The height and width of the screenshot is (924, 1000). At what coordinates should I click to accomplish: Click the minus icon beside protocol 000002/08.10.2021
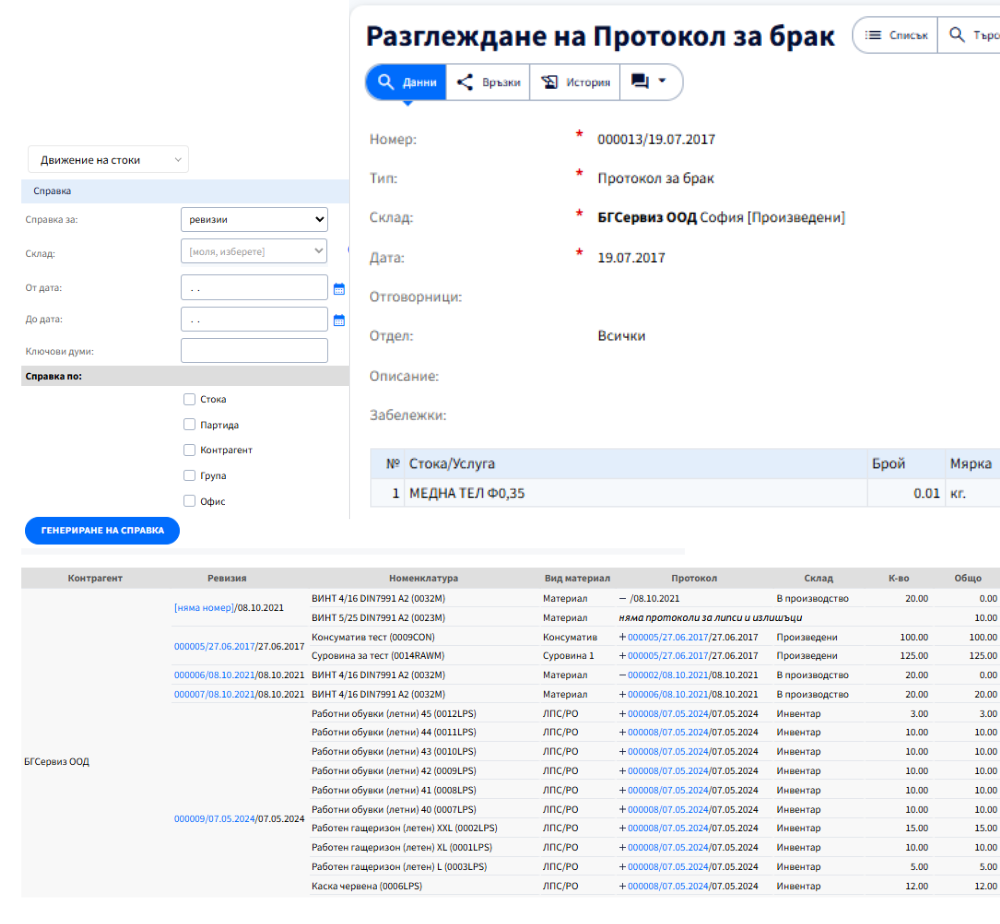click(622, 675)
